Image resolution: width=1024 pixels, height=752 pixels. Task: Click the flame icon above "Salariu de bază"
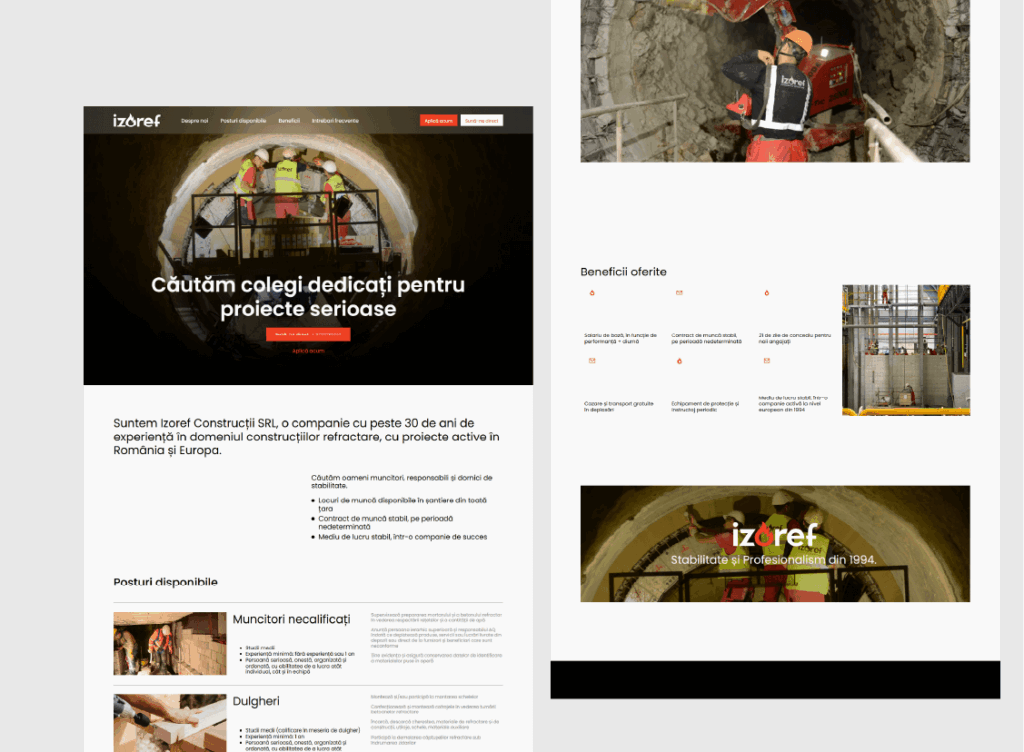coord(592,292)
